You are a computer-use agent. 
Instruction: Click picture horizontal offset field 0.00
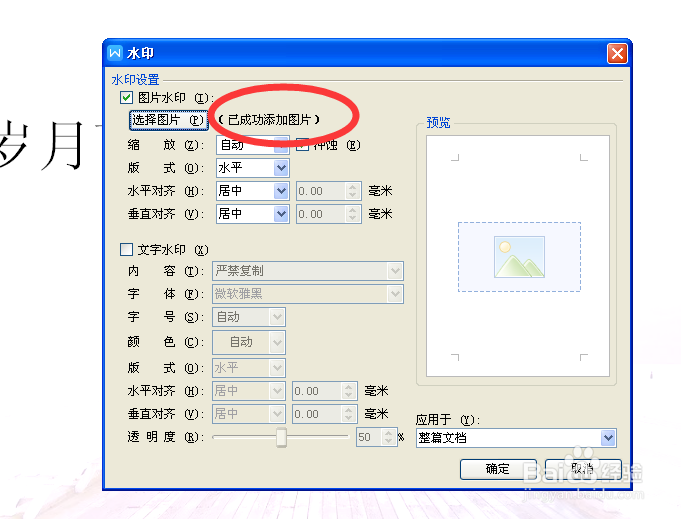[x=321, y=191]
